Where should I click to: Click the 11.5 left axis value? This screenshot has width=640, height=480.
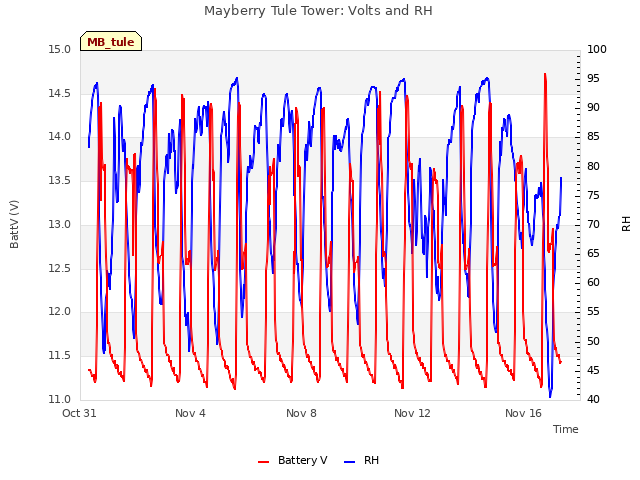(x=59, y=356)
